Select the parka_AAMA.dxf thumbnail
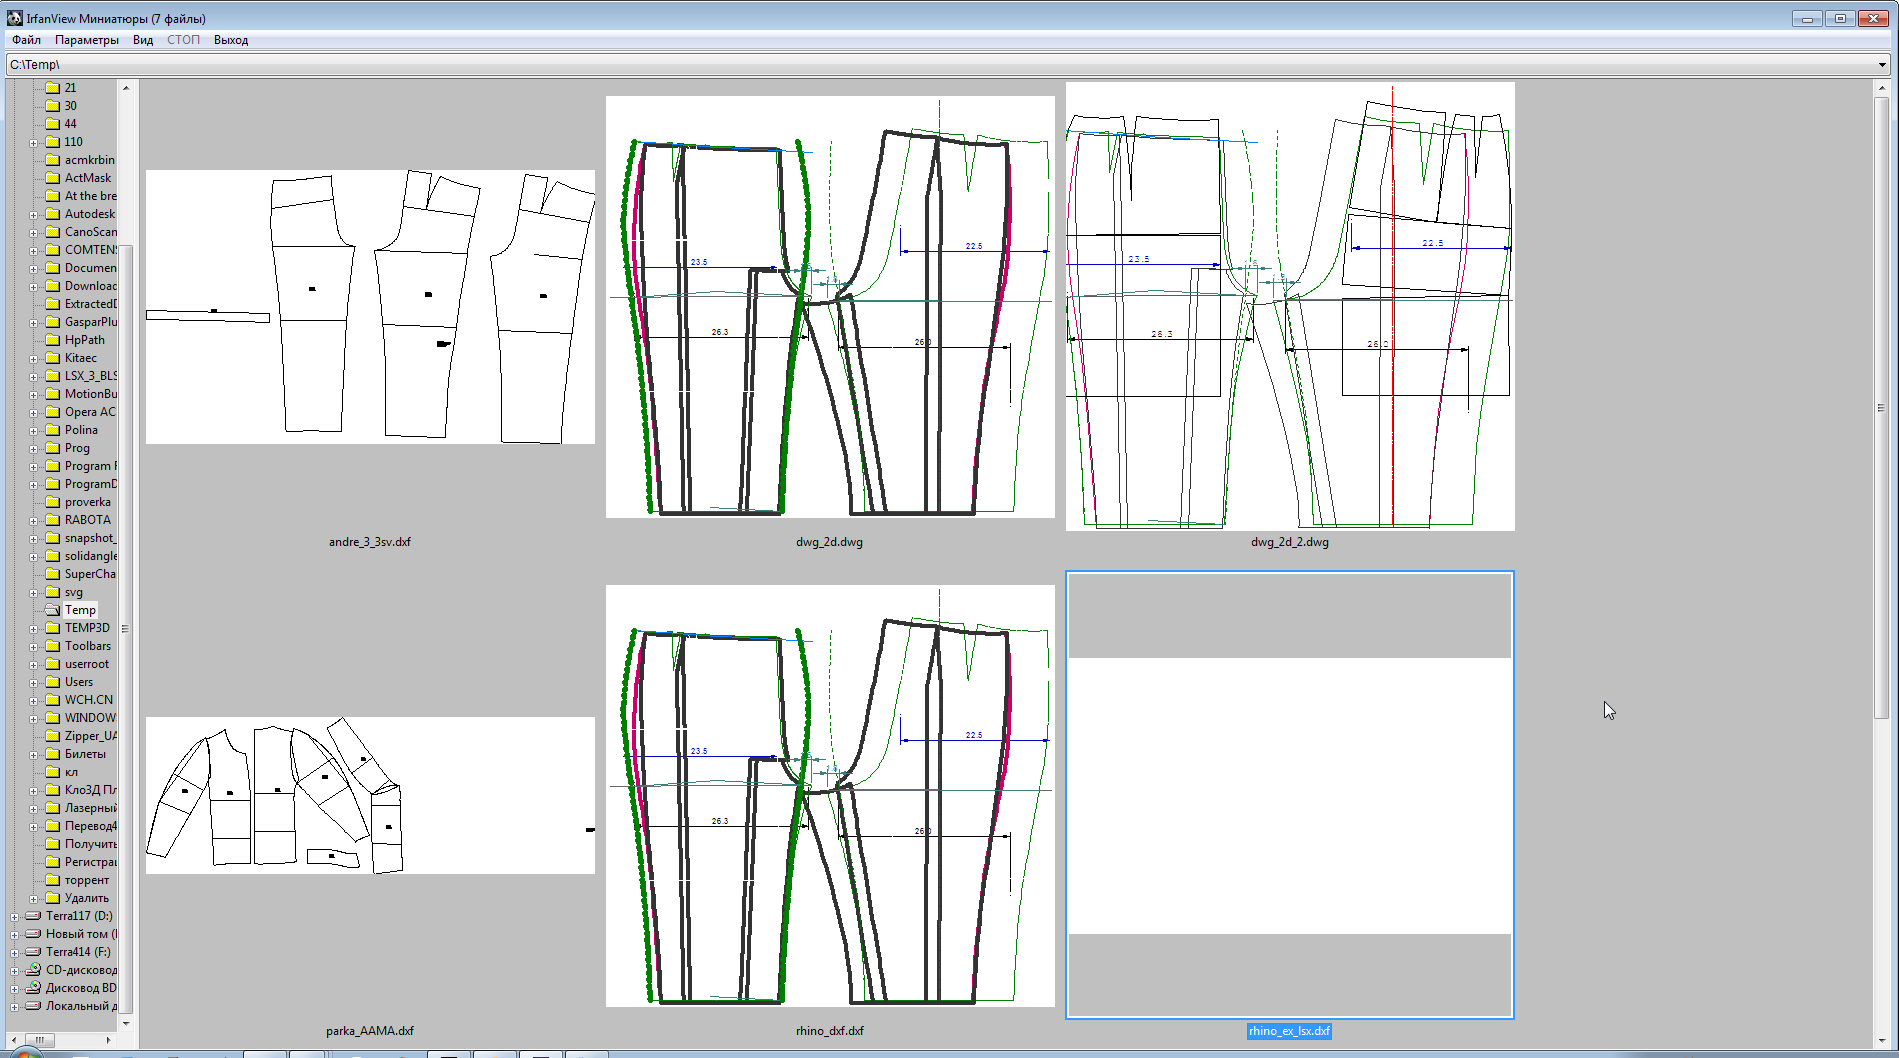The height and width of the screenshot is (1058, 1899). click(370, 795)
